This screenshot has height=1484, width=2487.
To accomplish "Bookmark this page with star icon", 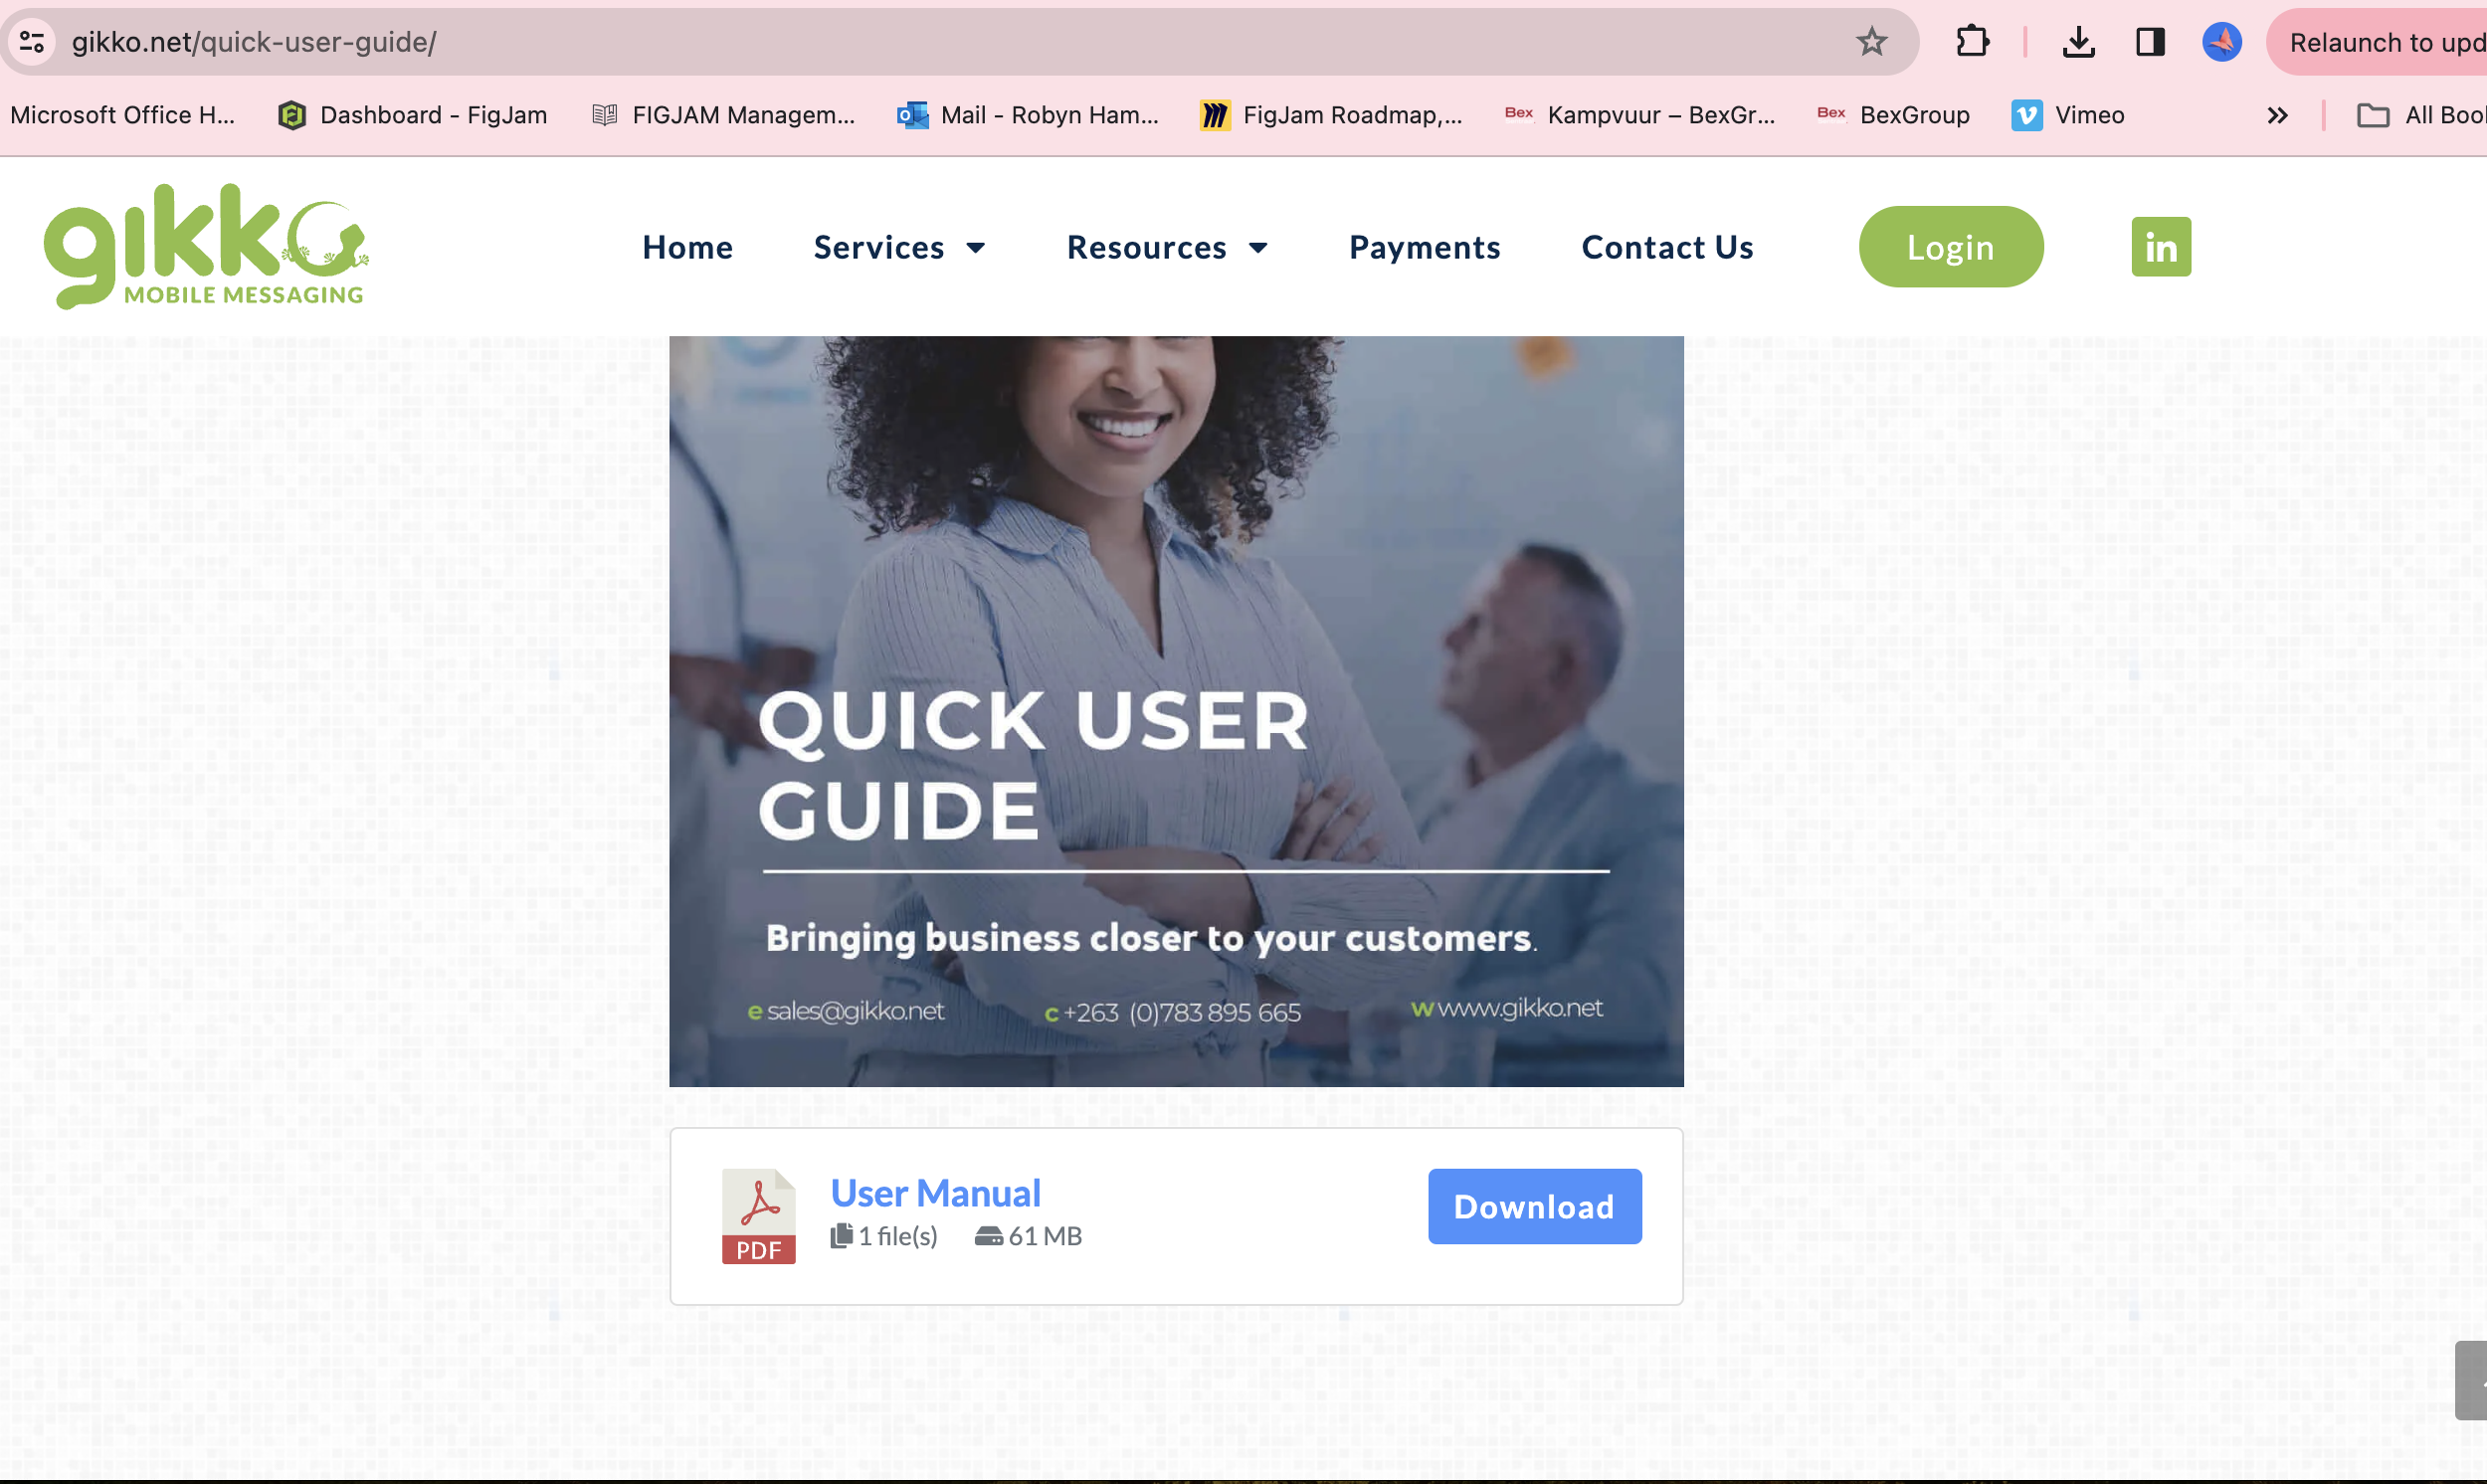I will (x=1871, y=42).
